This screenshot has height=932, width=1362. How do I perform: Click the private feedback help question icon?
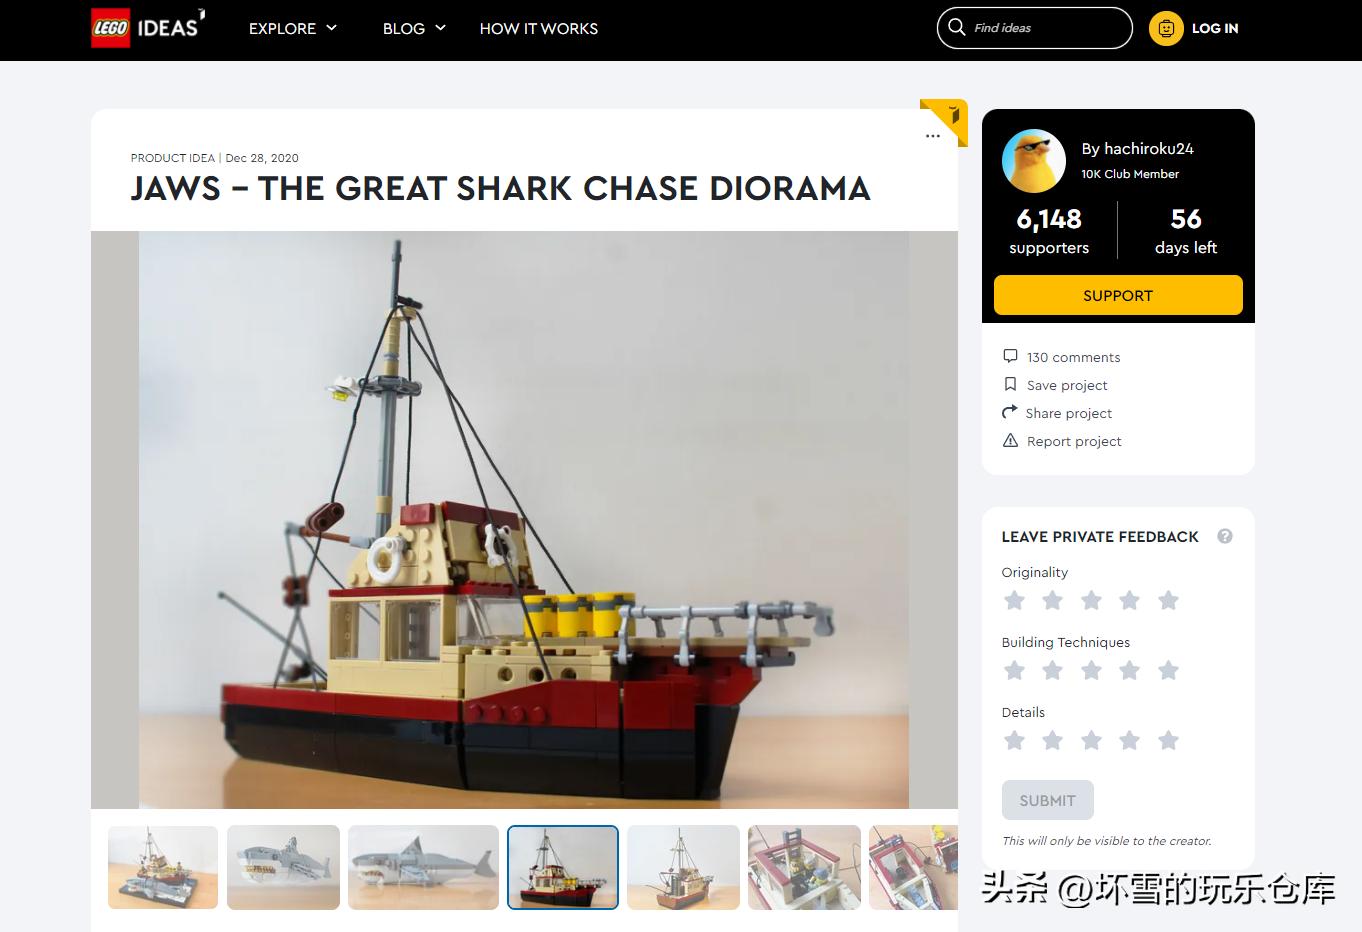(1225, 536)
